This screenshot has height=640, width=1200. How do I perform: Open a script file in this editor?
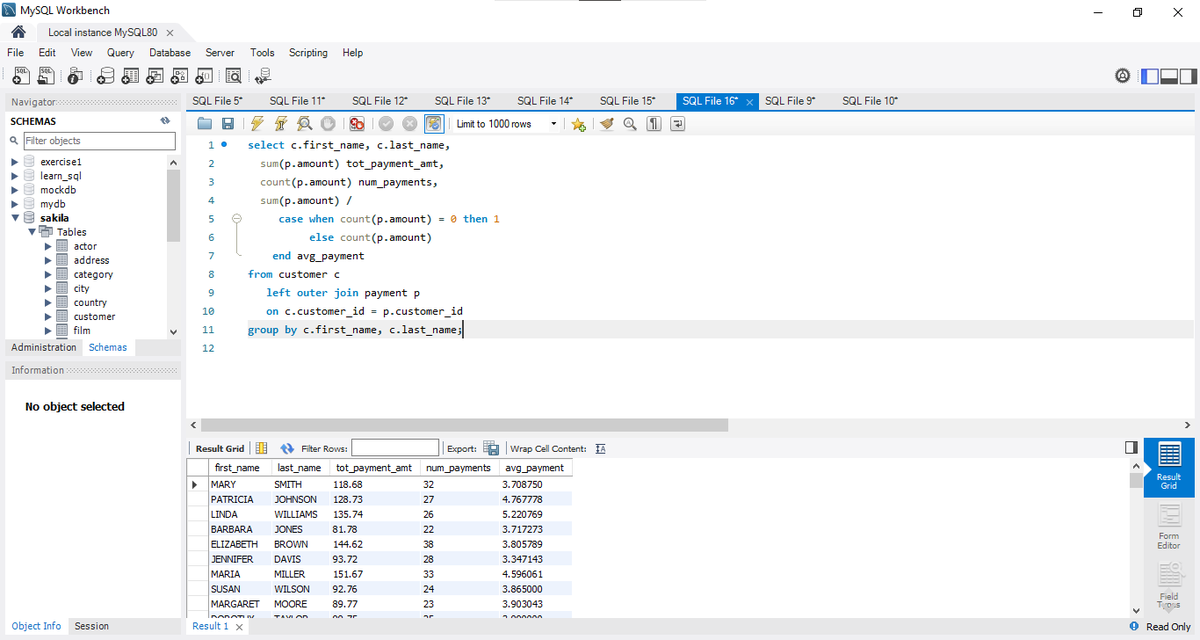click(x=206, y=124)
